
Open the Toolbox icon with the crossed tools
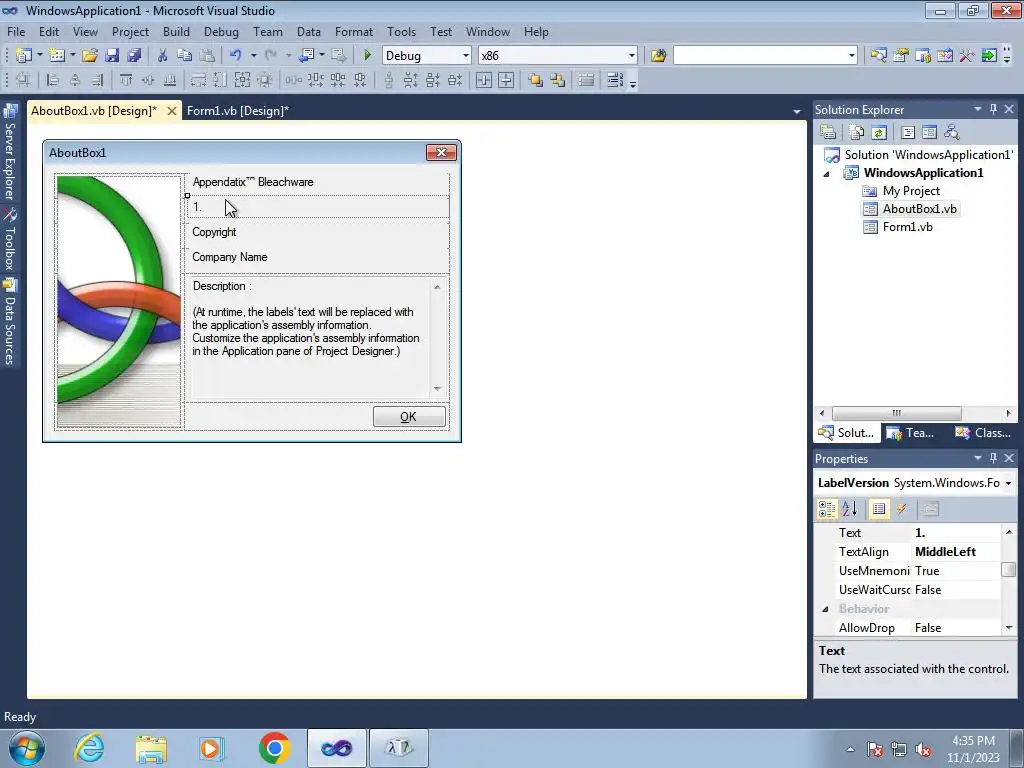pos(967,56)
